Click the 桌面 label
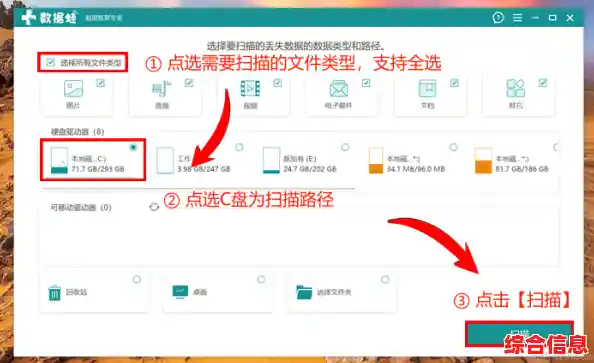 (x=200, y=292)
